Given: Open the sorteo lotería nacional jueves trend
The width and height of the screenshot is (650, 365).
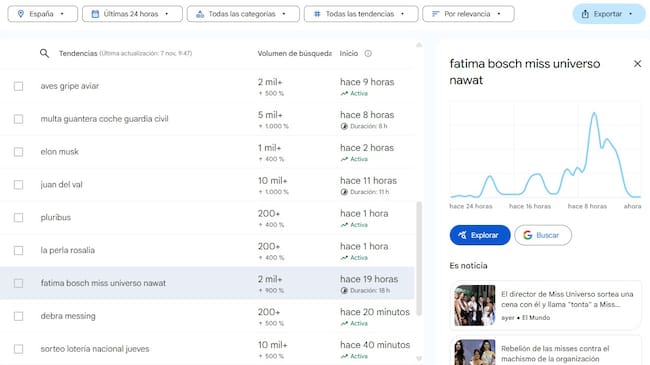Looking at the screenshot, I should pyautogui.click(x=95, y=349).
